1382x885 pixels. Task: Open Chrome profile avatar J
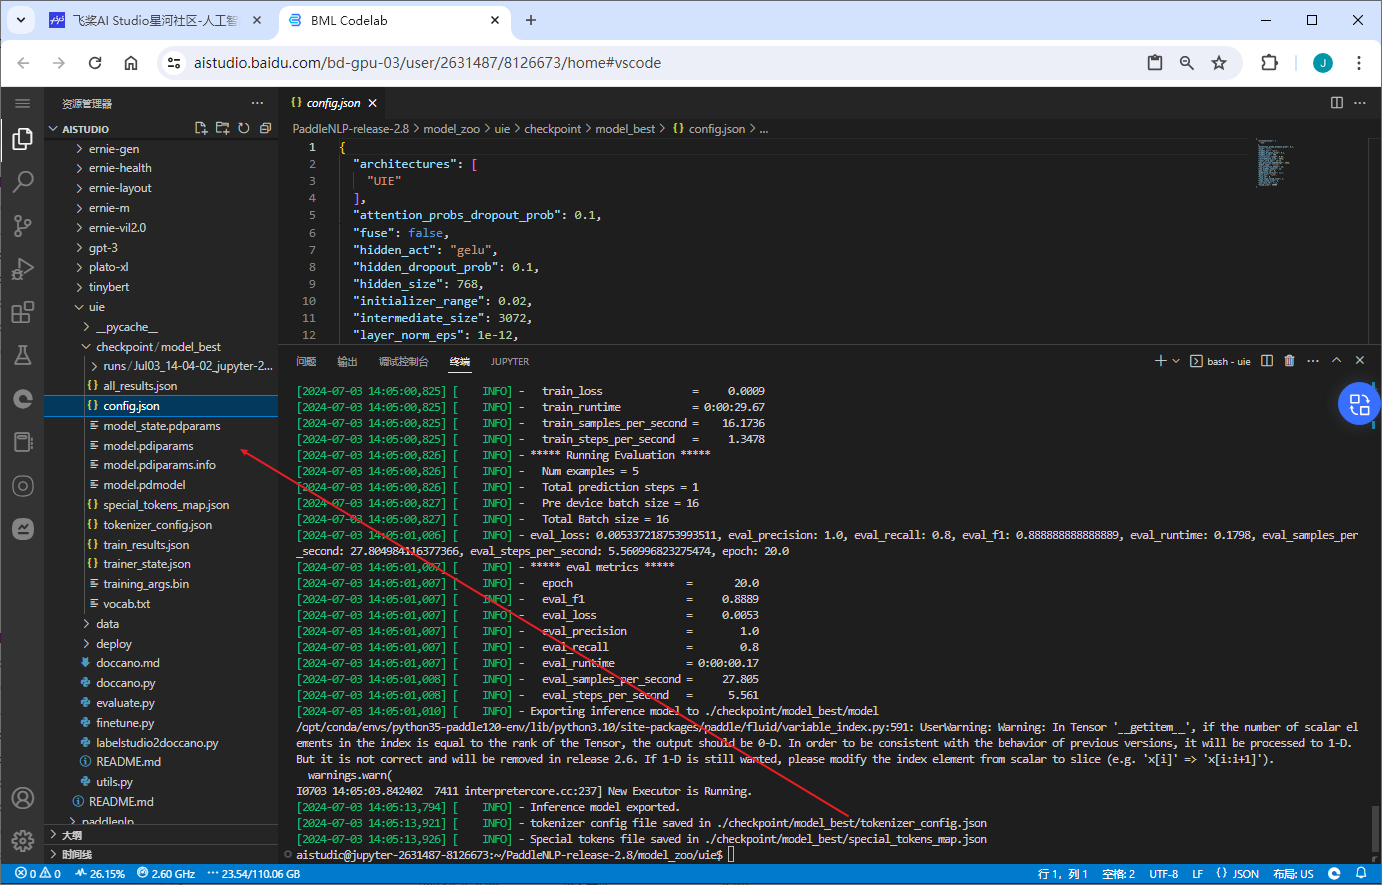click(1323, 62)
